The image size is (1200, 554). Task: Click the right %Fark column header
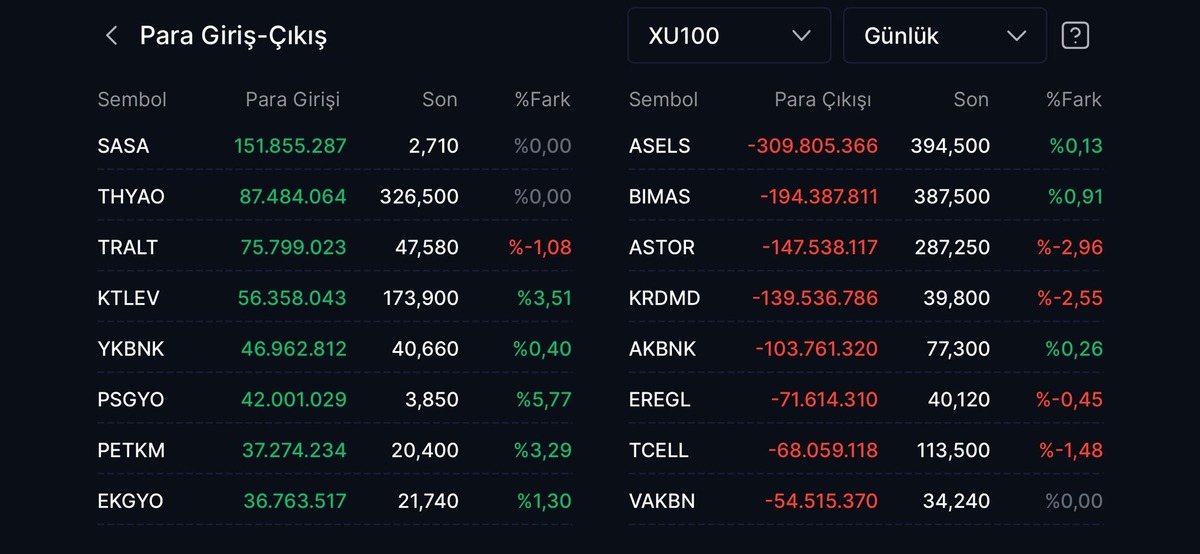pyautogui.click(x=1074, y=99)
